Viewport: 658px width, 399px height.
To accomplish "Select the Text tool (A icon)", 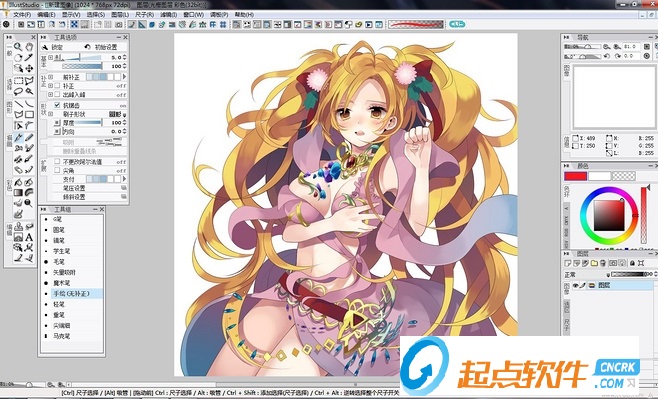I will click(29, 237).
